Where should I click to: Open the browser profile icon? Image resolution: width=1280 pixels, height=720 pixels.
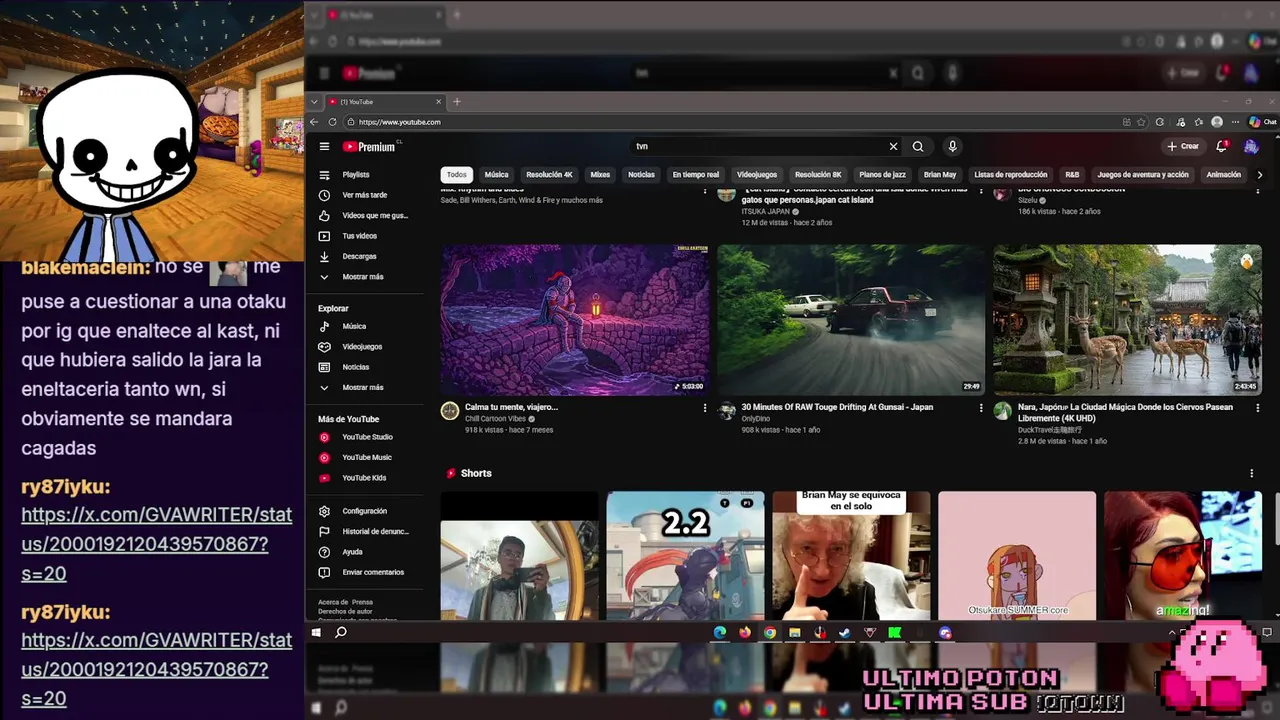point(1217,122)
